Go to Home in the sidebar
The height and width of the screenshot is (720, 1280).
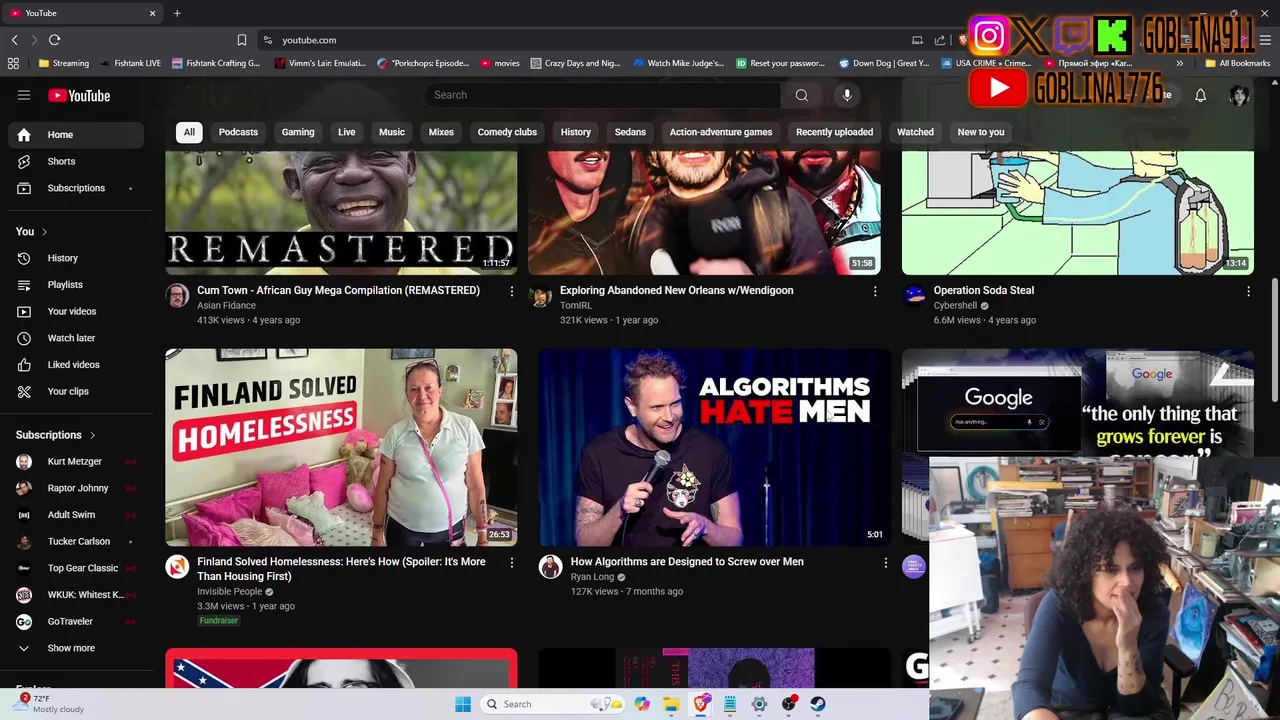[x=78, y=135]
